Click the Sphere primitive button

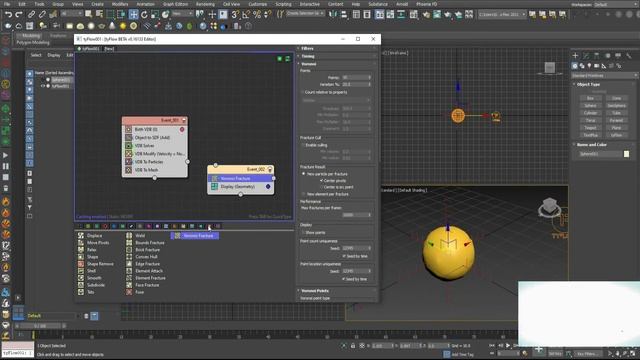[590, 106]
